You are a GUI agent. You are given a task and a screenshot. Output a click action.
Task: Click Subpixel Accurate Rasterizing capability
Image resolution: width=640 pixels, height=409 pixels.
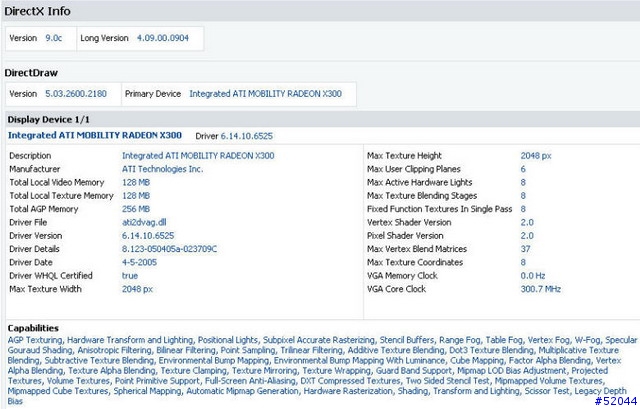tap(319, 340)
